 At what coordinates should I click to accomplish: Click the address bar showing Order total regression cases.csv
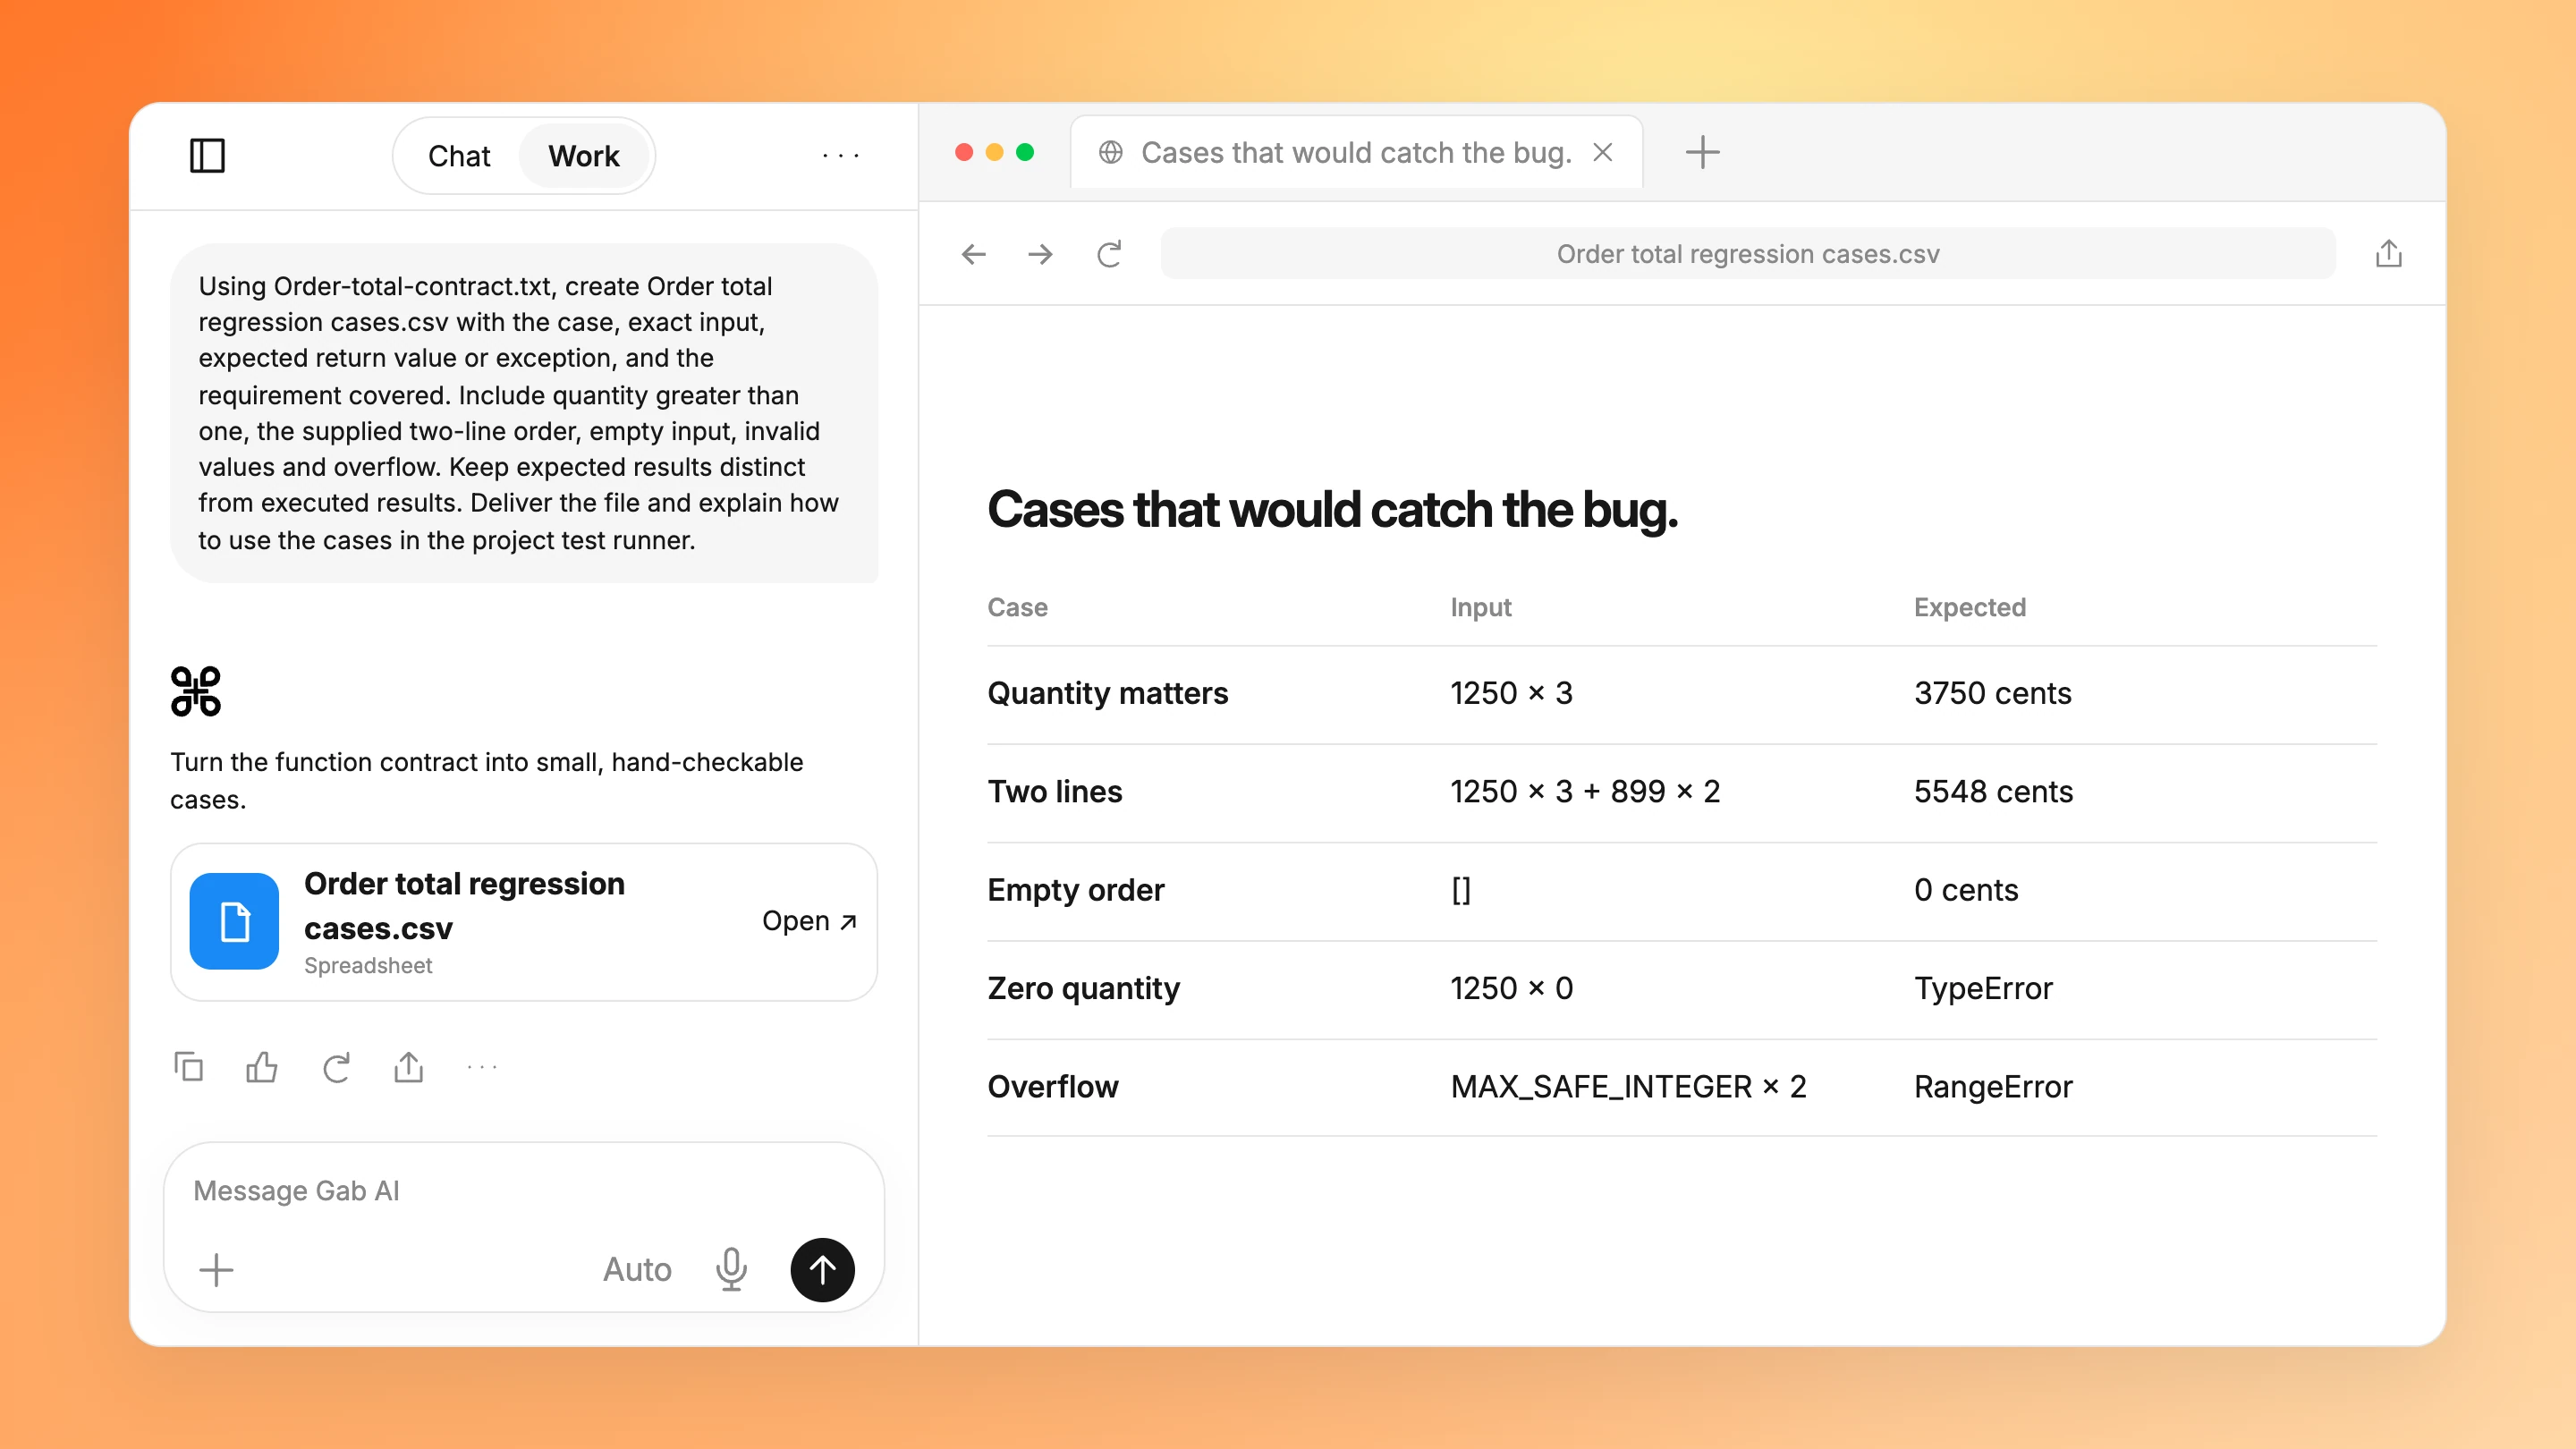pyautogui.click(x=1747, y=254)
